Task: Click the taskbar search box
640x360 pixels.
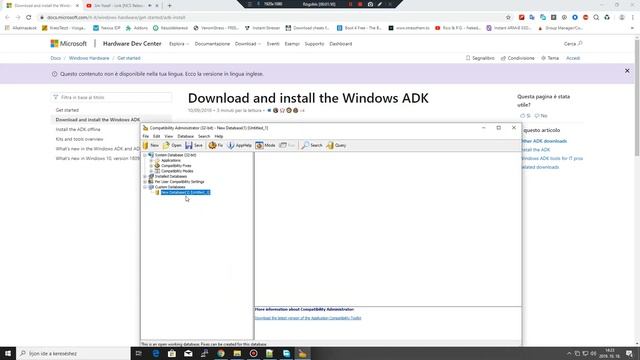Action: 73,353
